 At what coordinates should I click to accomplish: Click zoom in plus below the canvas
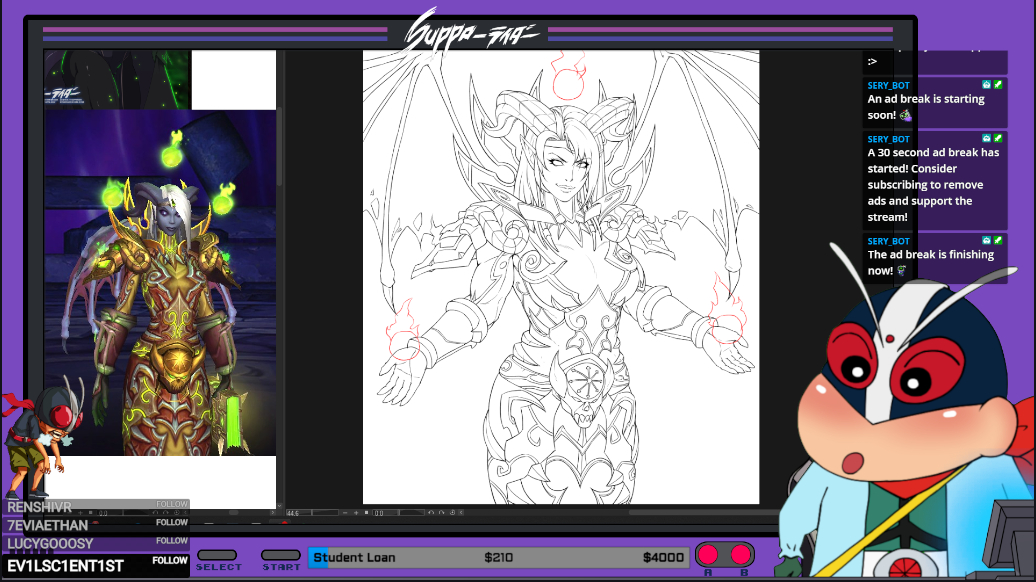357,513
